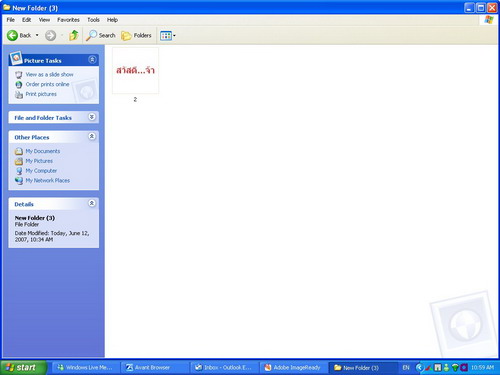This screenshot has height=375, width=500.
Task: Collapse the Details panel
Action: point(92,203)
